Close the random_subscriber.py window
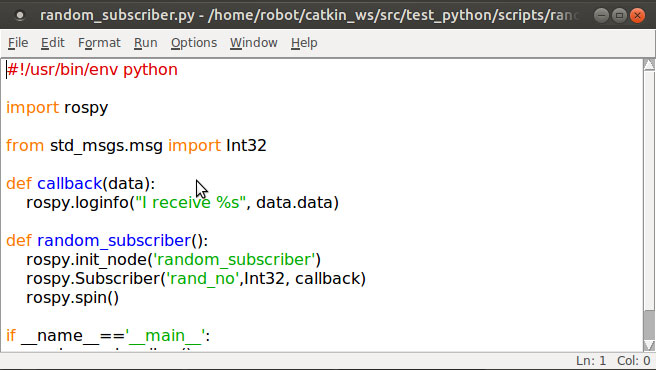The image size is (656, 370). click(x=638, y=15)
